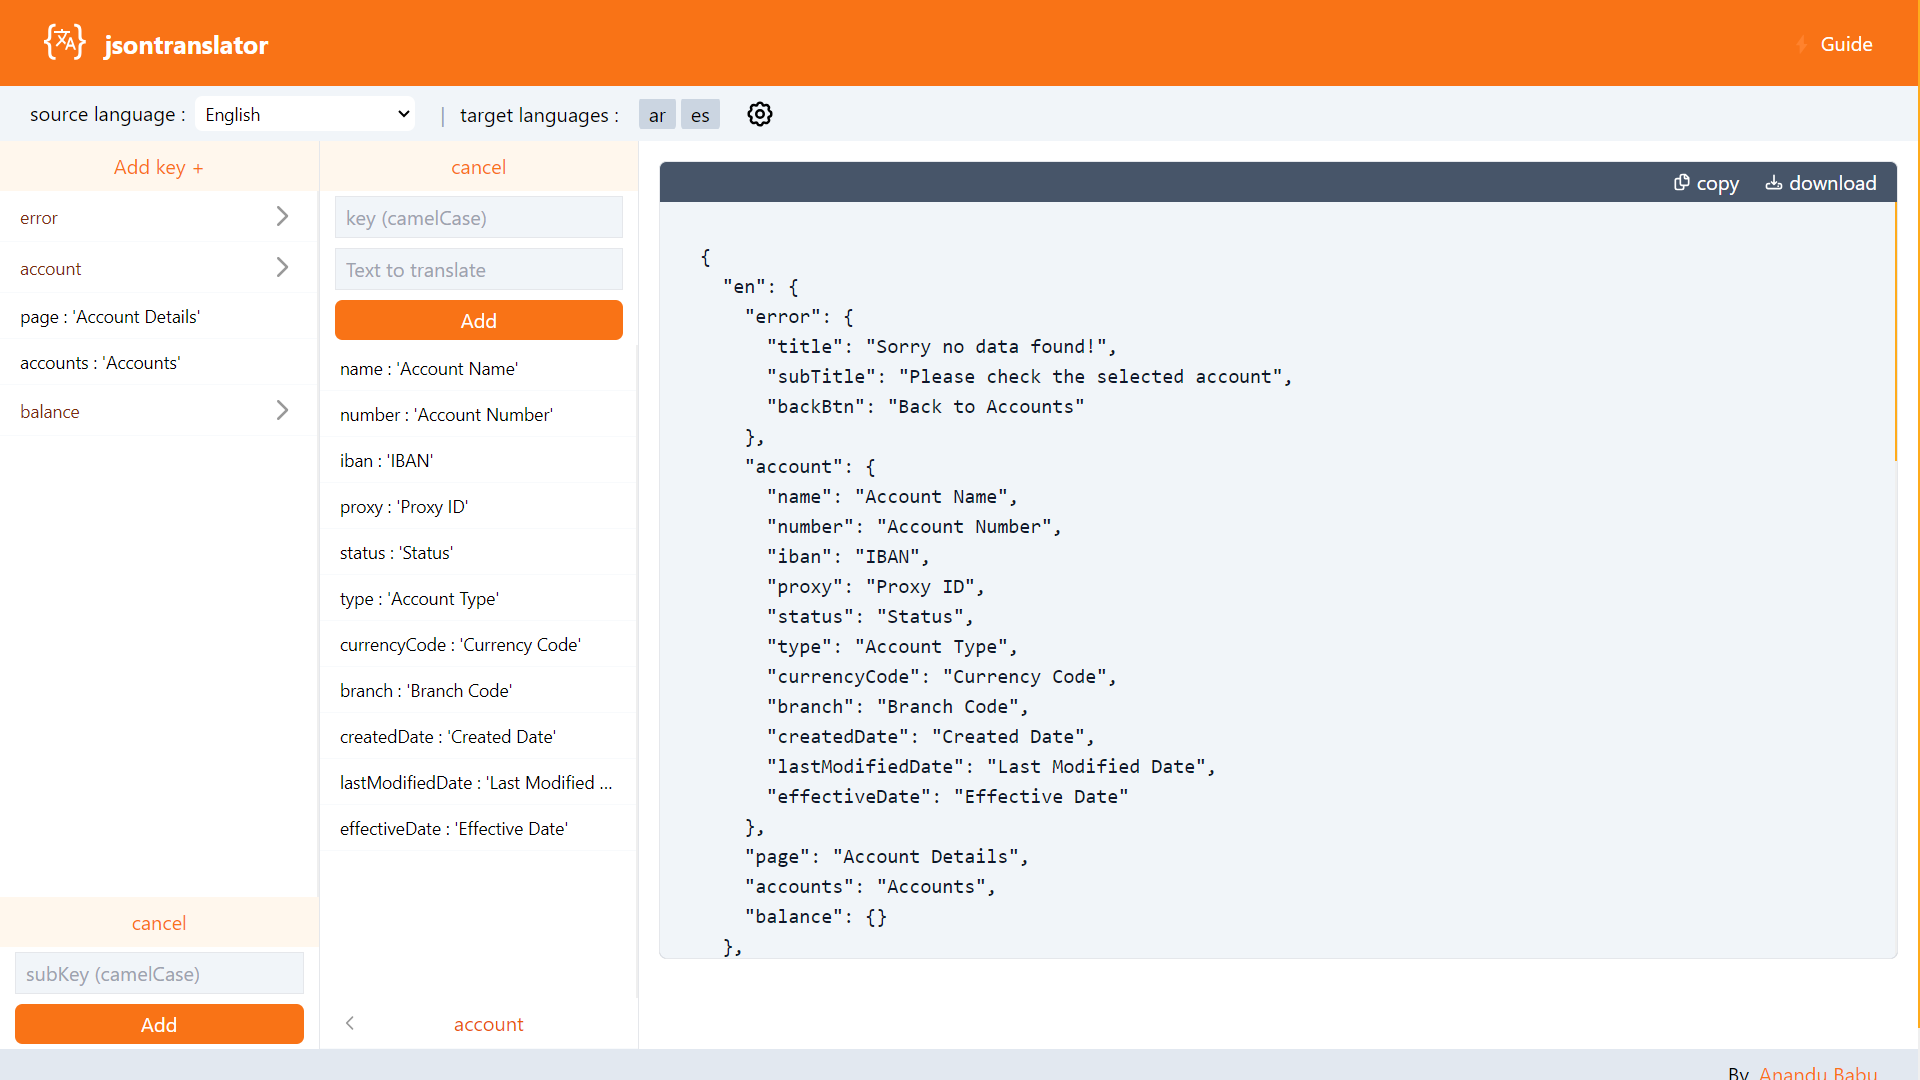Open the Guide link
1920x1080 pixels.
tap(1846, 44)
